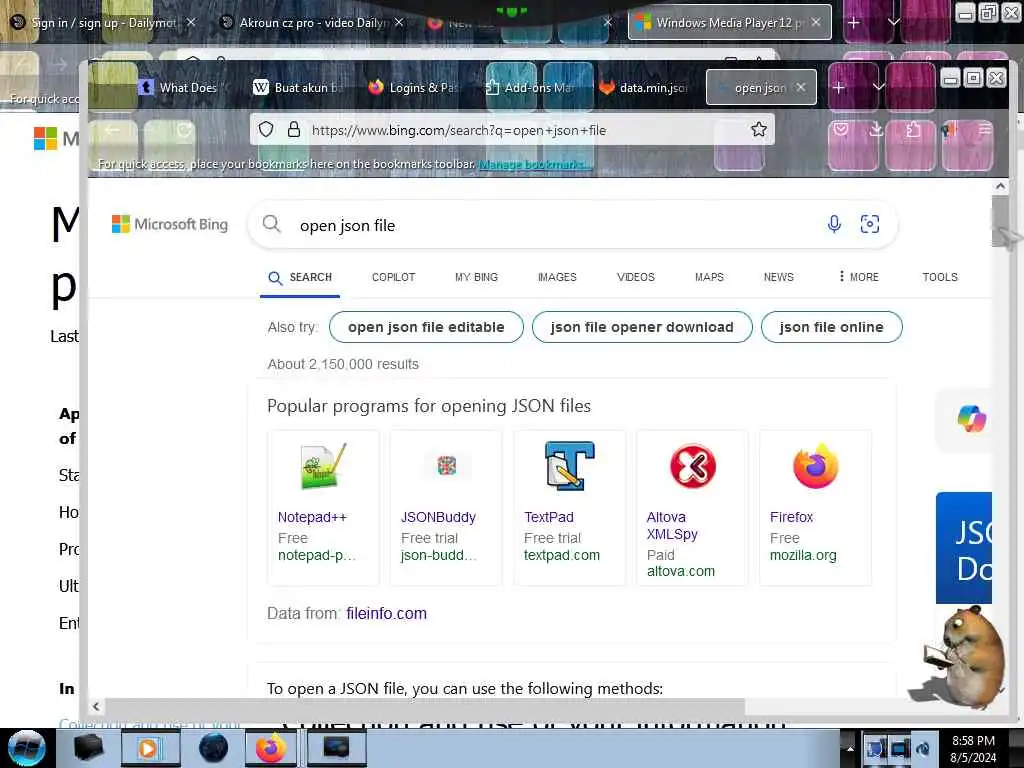This screenshot has width=1024, height=768.
Task: Click the monitor taskbar icon
Action: (x=336, y=748)
